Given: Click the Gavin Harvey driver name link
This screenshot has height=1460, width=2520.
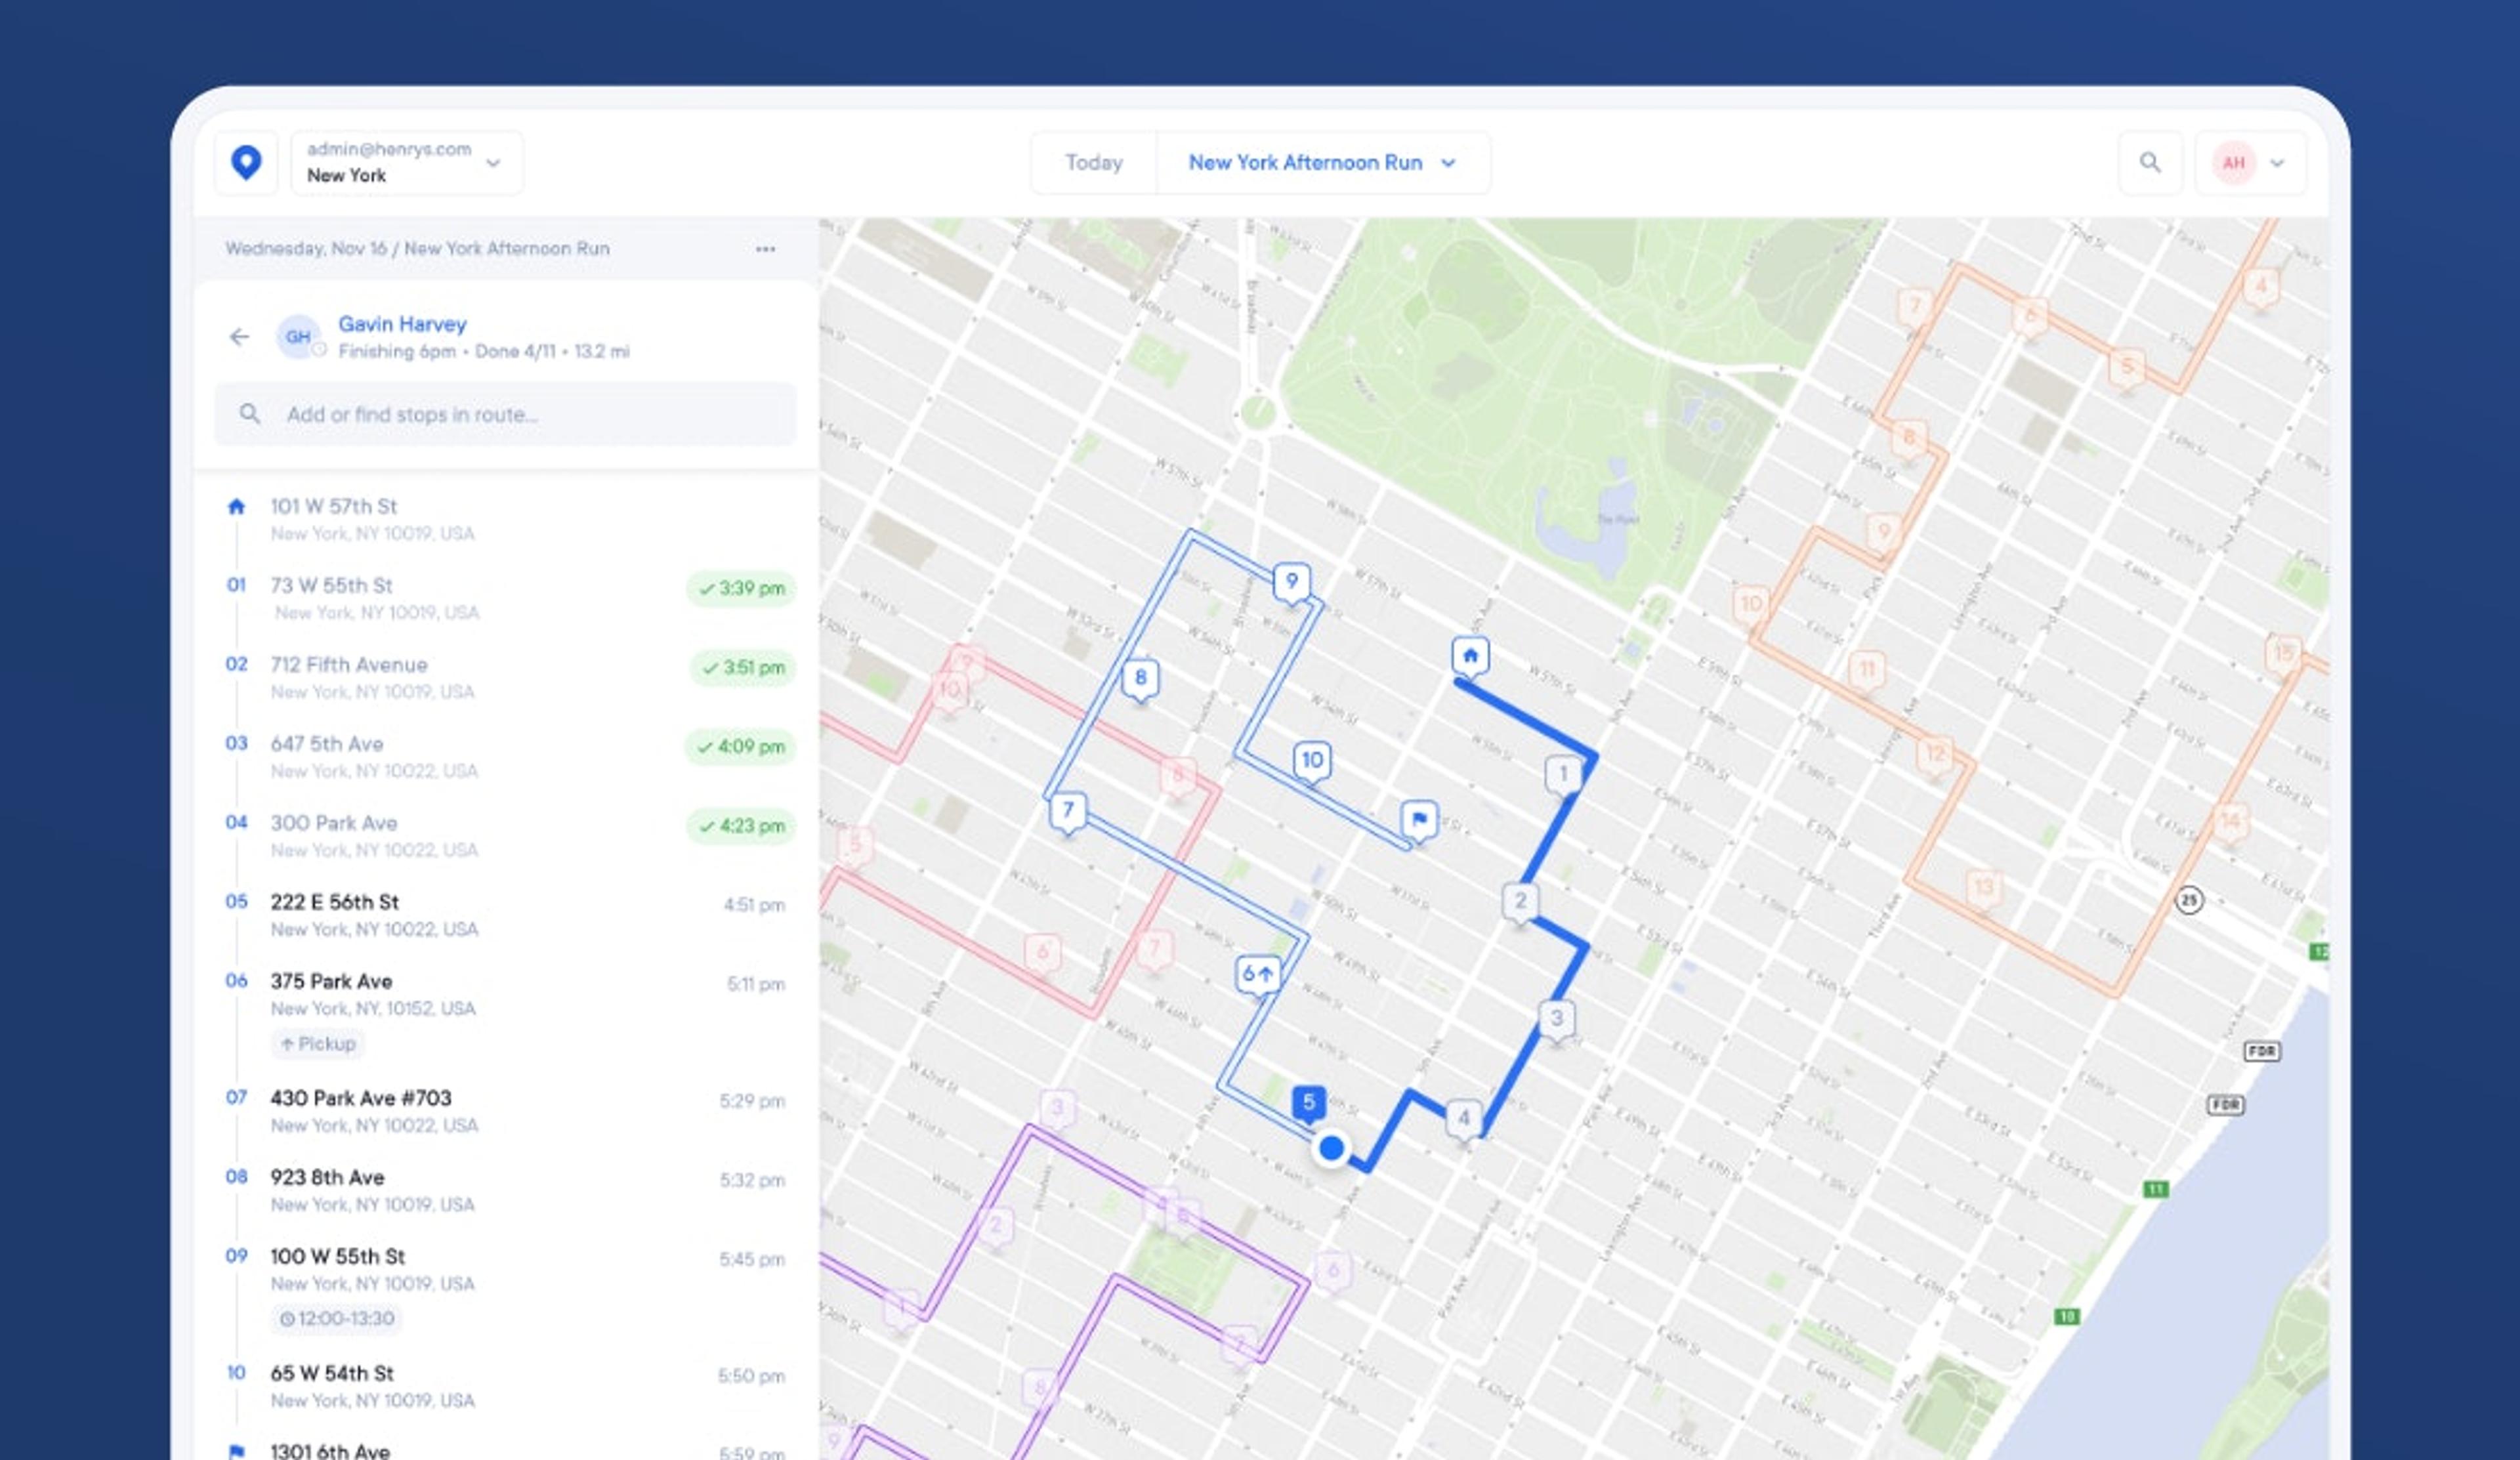Looking at the screenshot, I should [x=402, y=324].
